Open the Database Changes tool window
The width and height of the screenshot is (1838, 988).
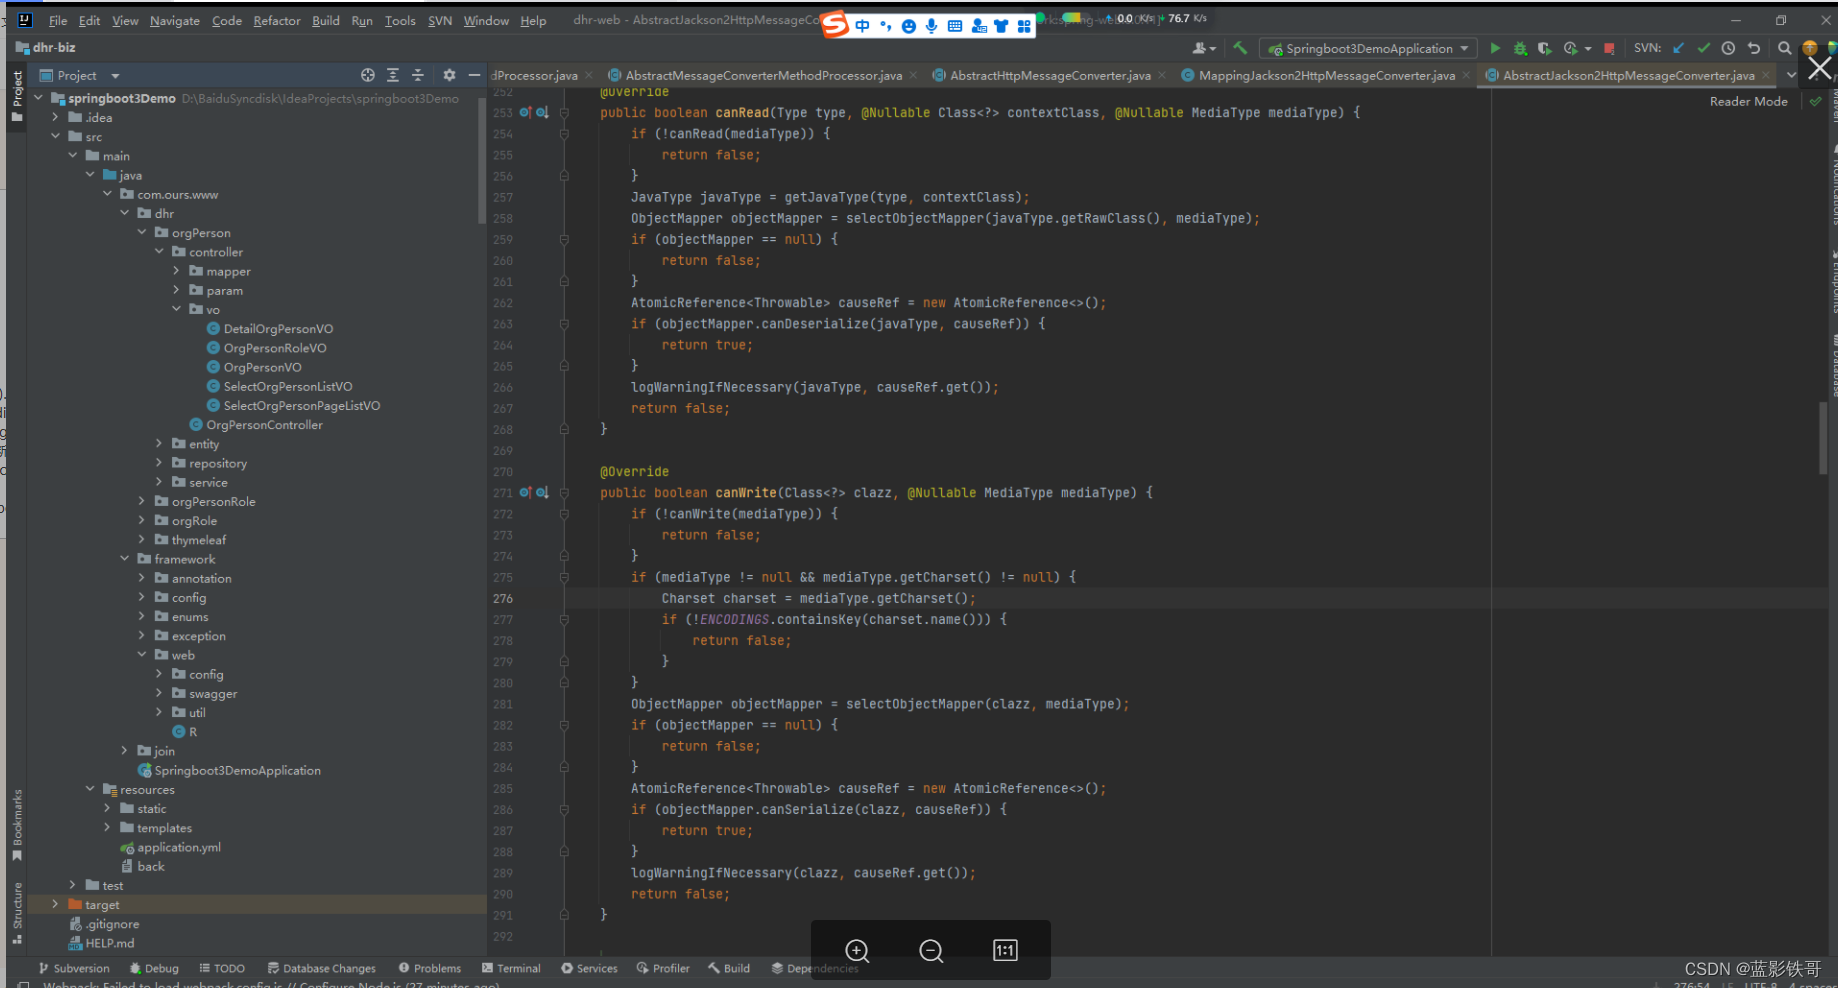pos(322,968)
